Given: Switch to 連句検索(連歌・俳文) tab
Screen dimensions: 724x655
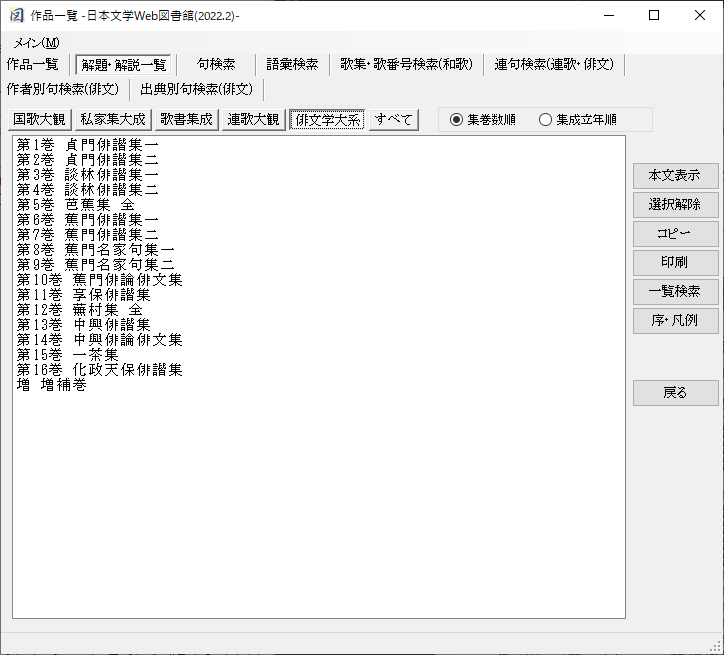Looking at the screenshot, I should click(554, 64).
